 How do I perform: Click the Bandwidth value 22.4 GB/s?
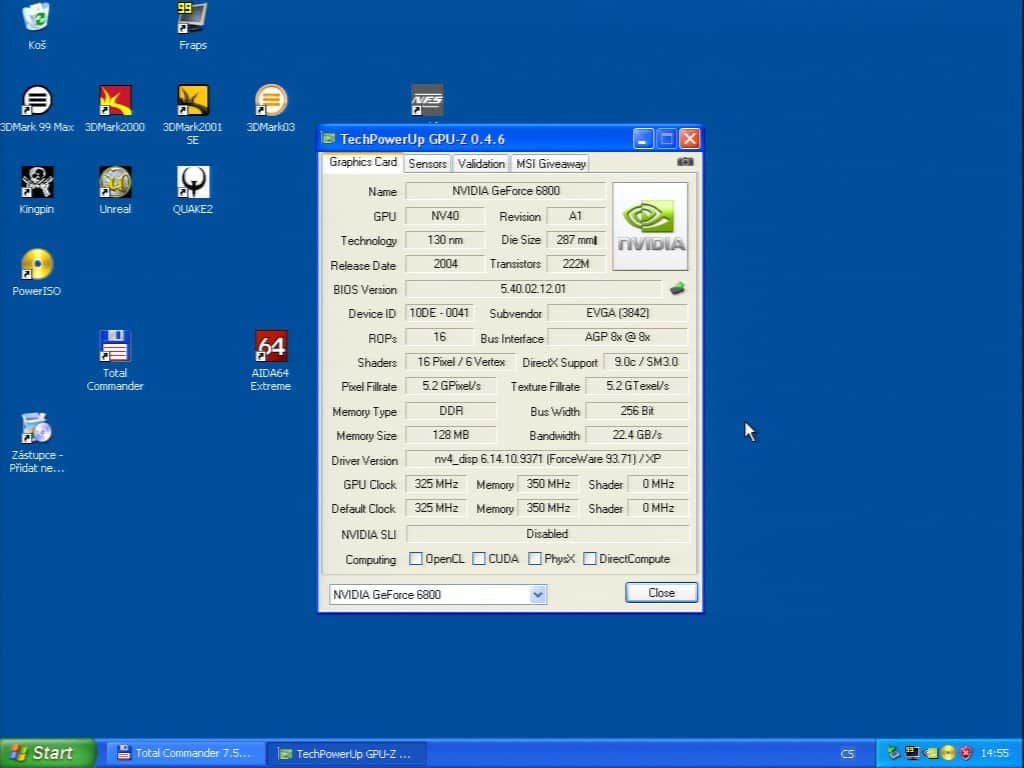click(x=637, y=435)
